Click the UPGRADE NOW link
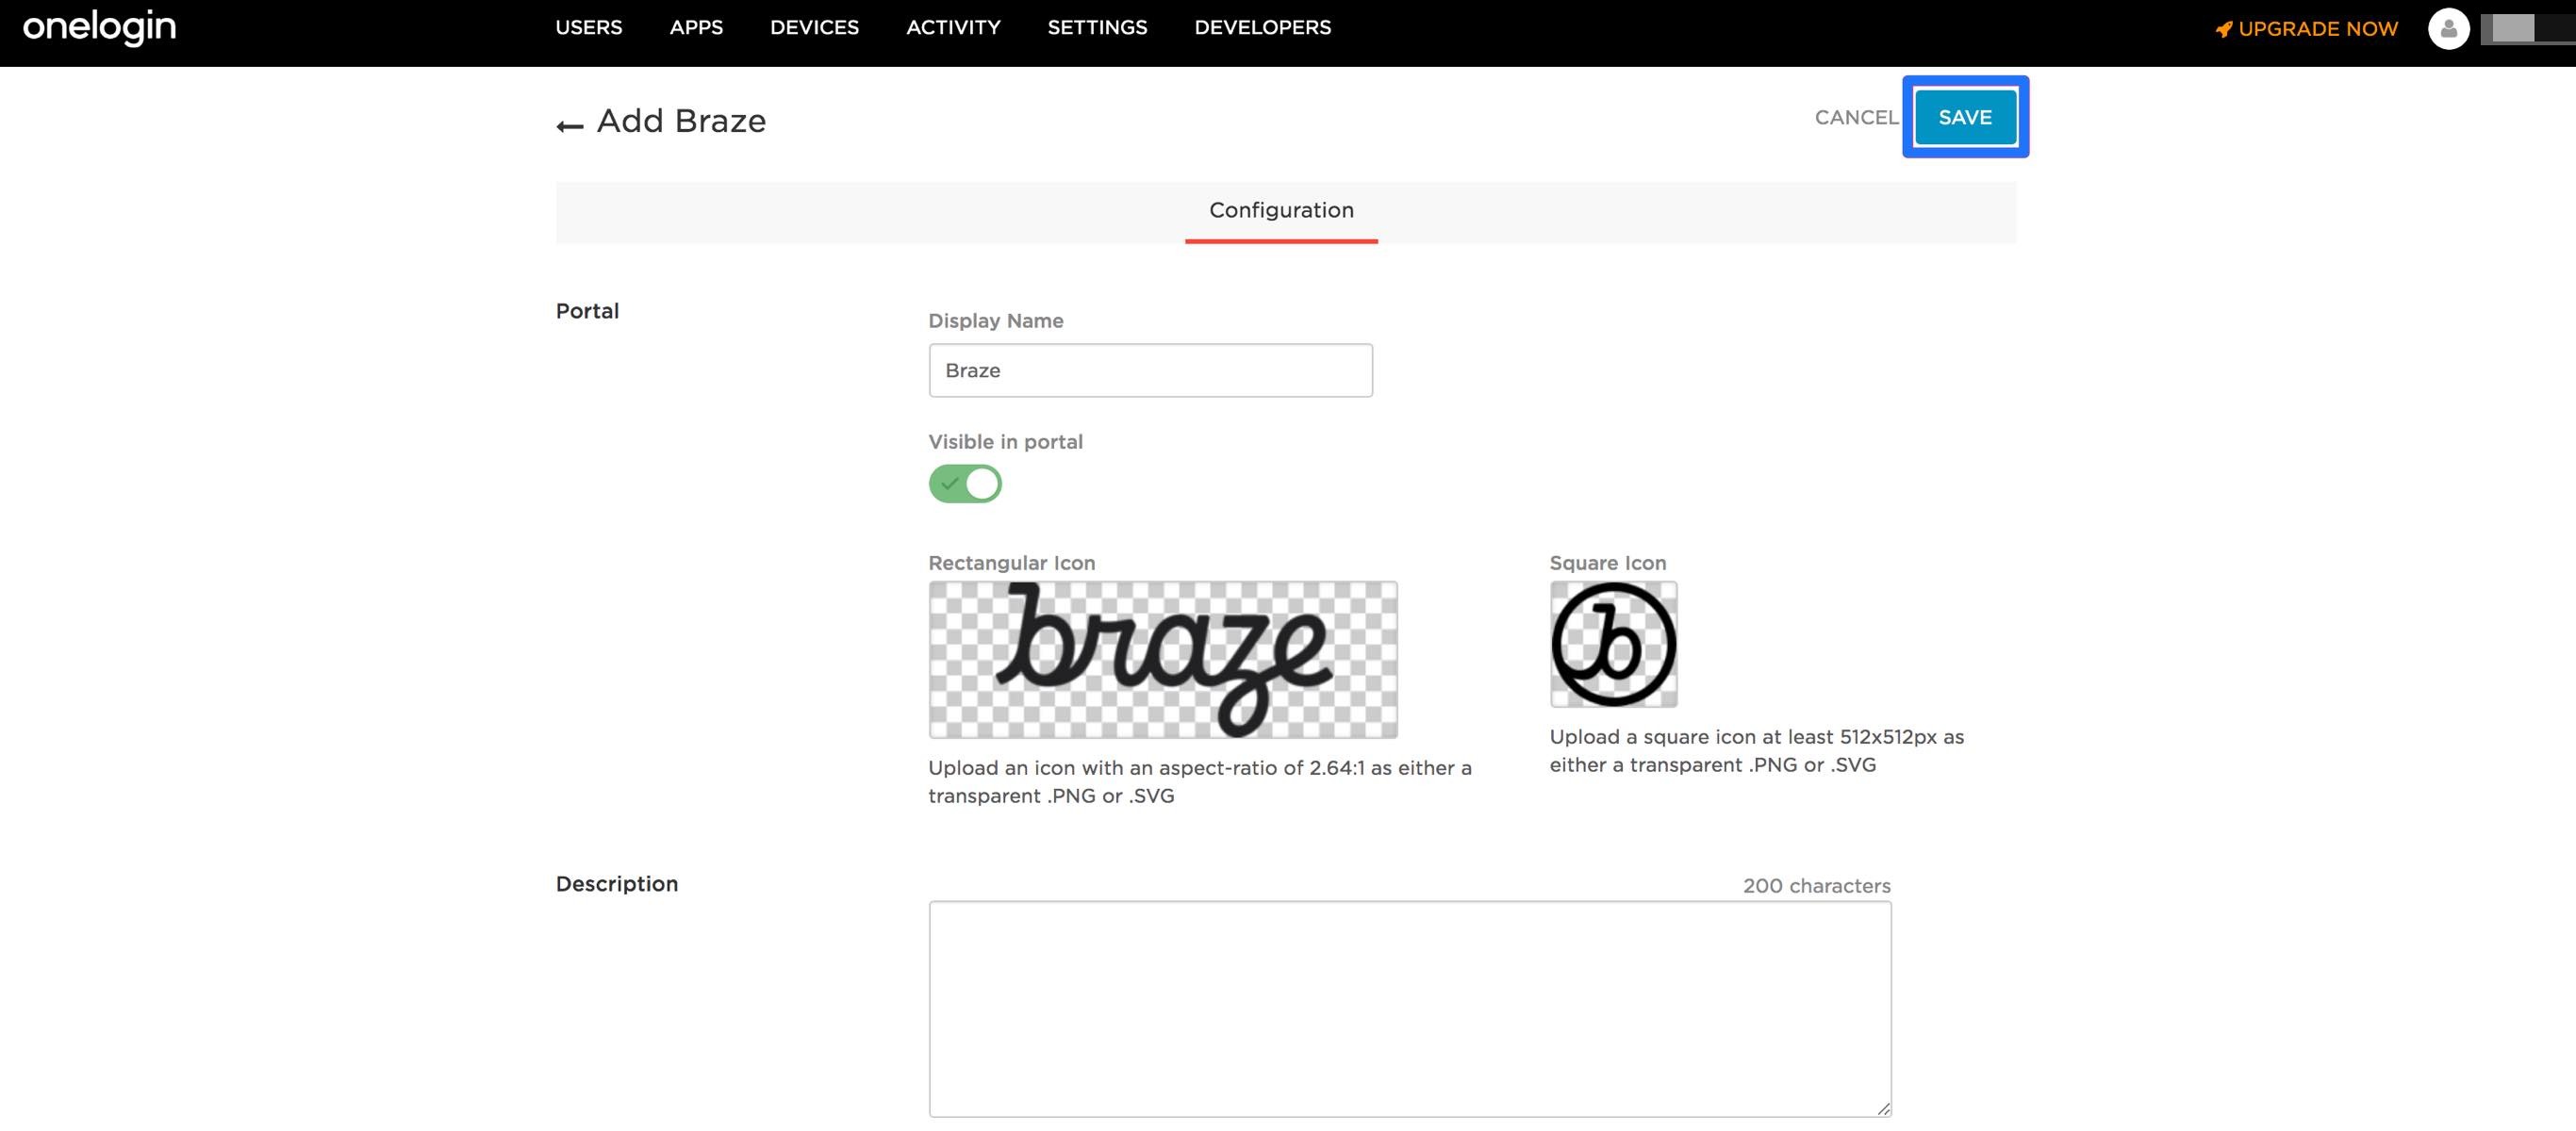 pyautogui.click(x=2317, y=29)
